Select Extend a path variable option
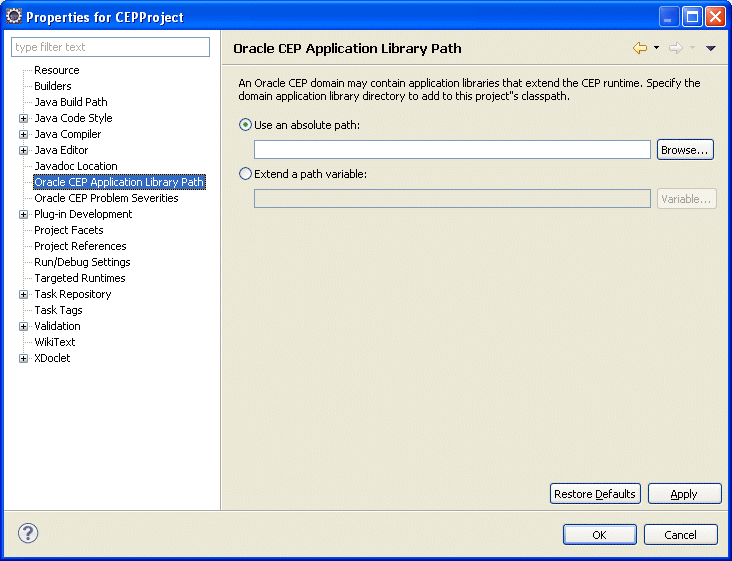The height and width of the screenshot is (561, 732). [x=245, y=174]
